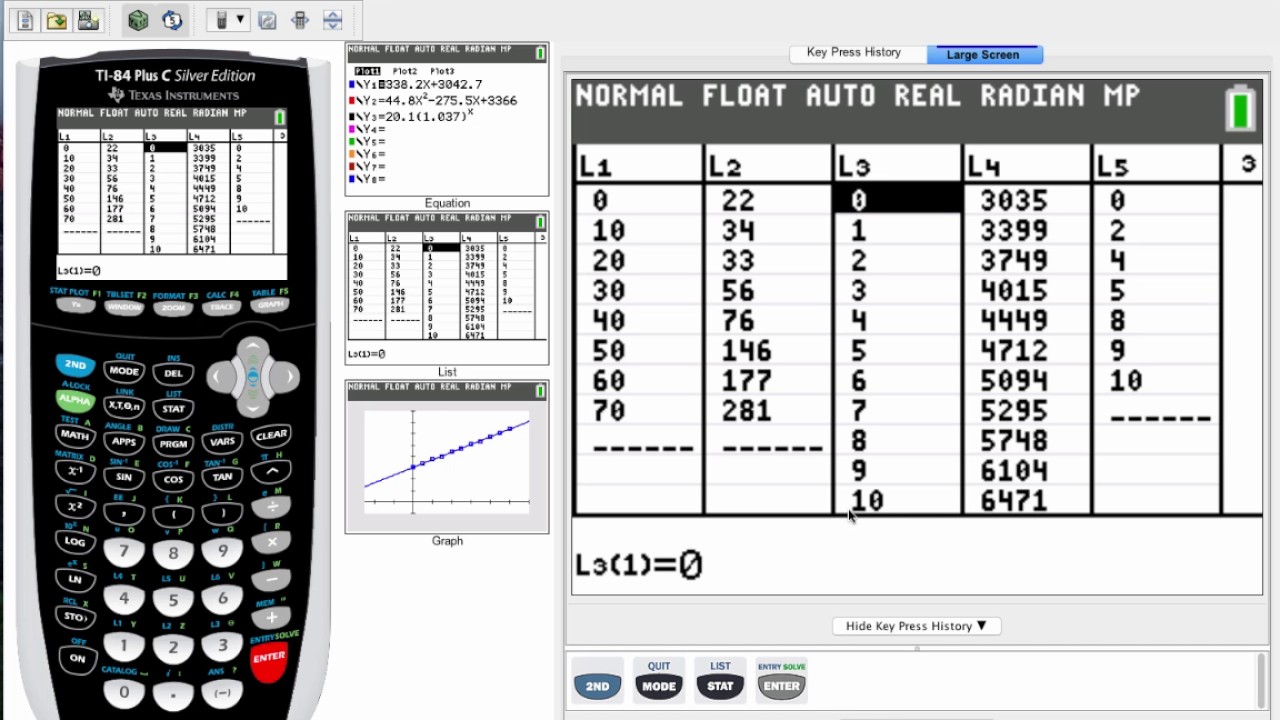Image resolution: width=1280 pixels, height=720 pixels.
Task: Click the ZOOM key on calculator
Action: click(x=173, y=309)
